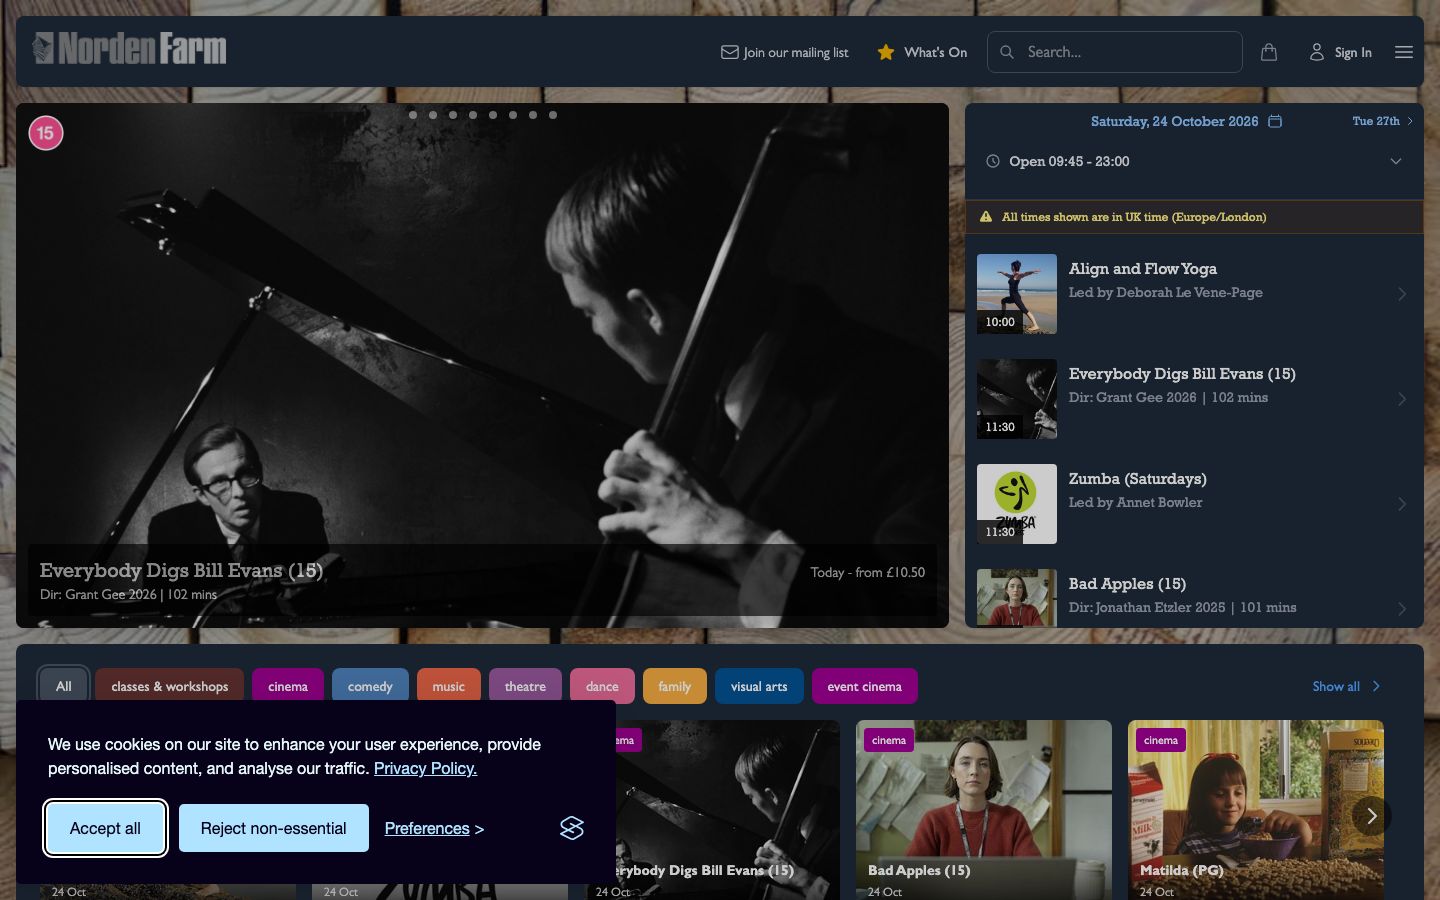Open Bad Apples listing chevron

point(1402,608)
